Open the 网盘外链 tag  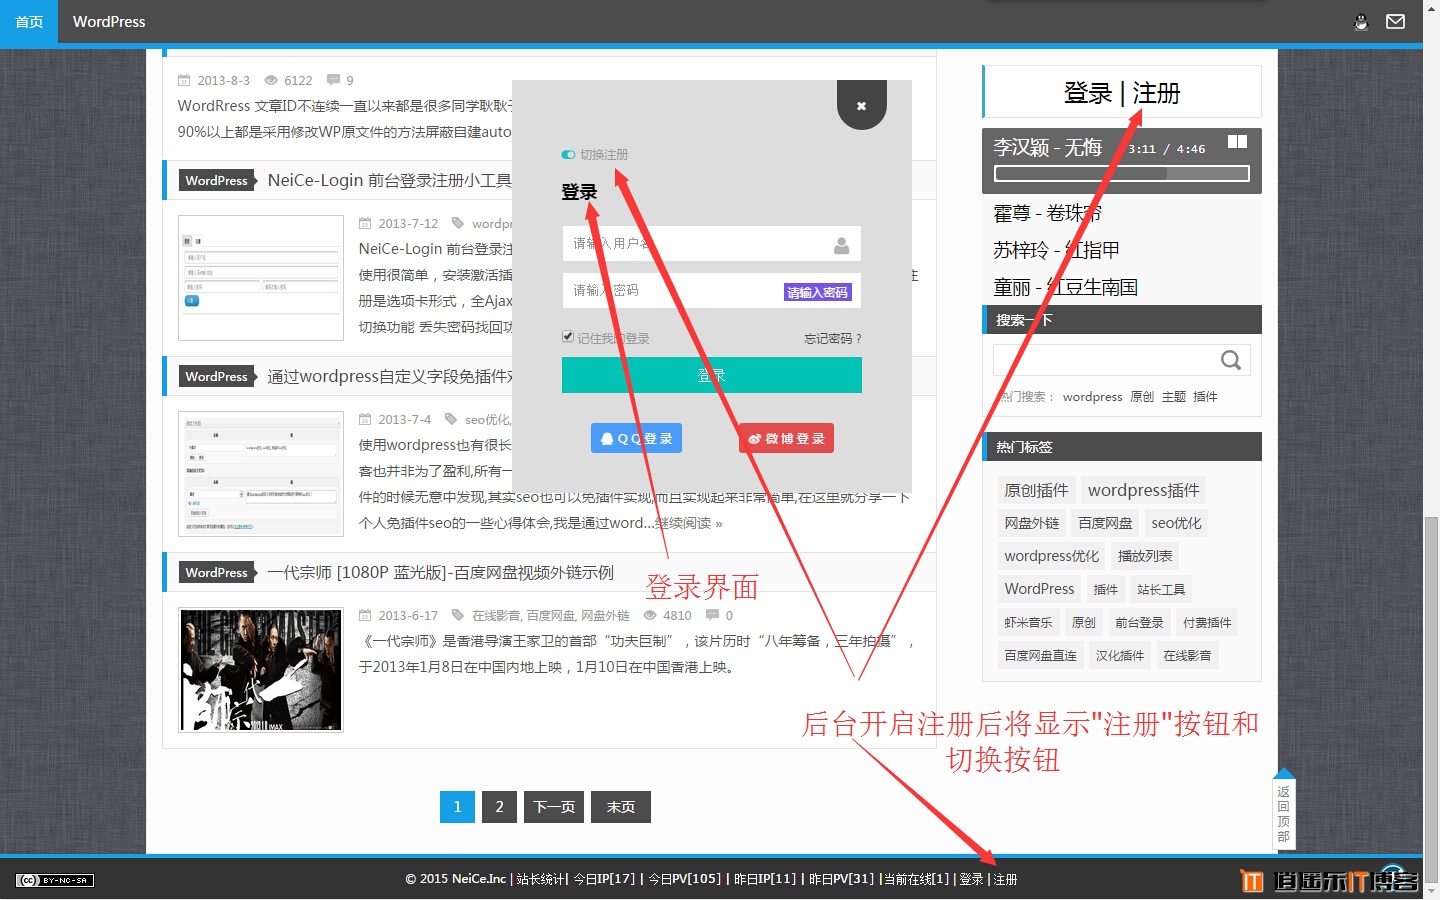click(1031, 523)
